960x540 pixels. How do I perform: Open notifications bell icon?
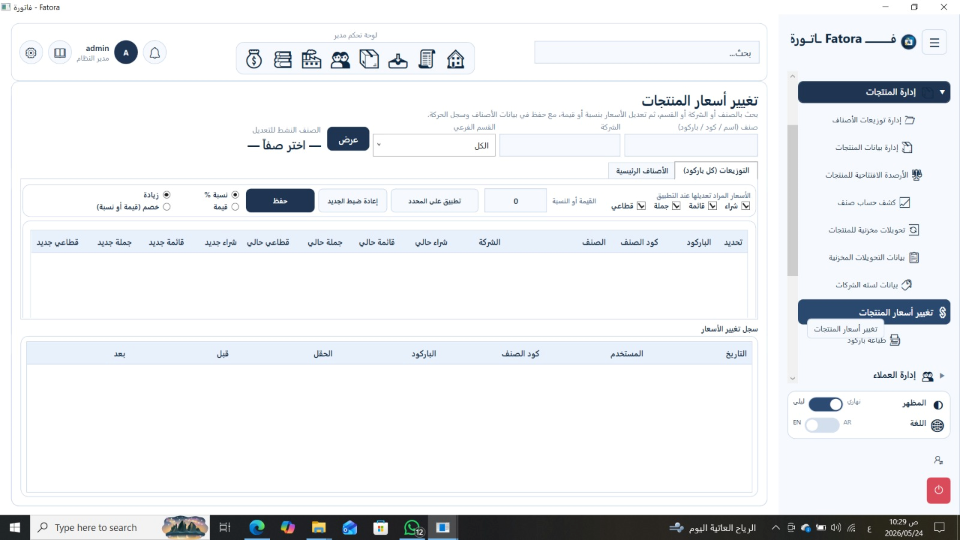155,53
